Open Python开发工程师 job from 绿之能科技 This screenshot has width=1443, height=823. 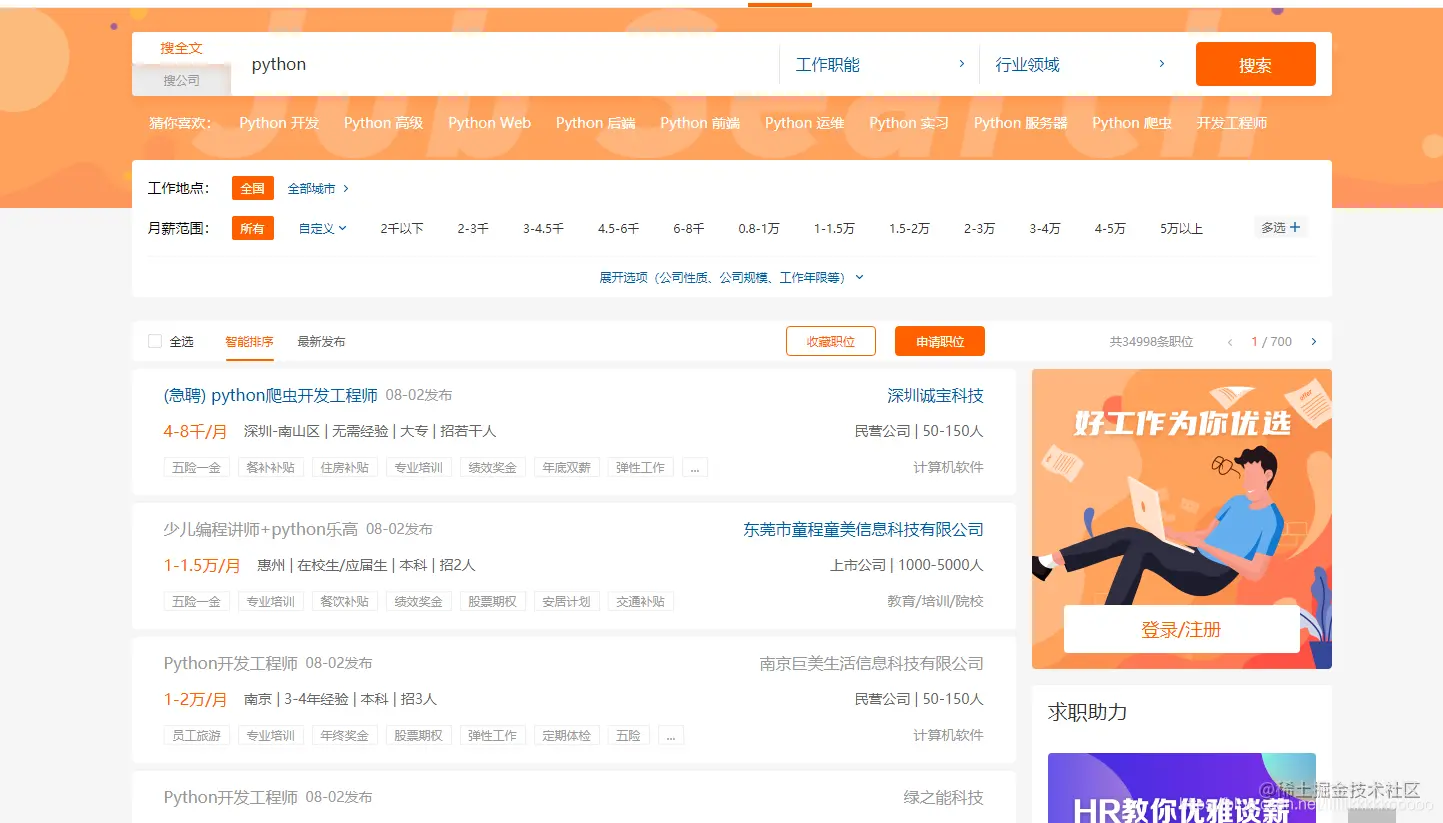click(231, 797)
